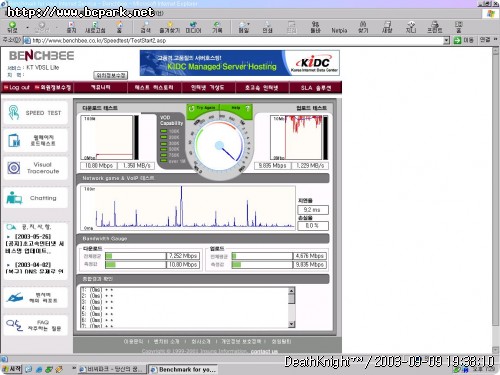The width and height of the screenshot is (500, 375).
Task: Open the web page load test sidebar item
Action: [x=35, y=140]
